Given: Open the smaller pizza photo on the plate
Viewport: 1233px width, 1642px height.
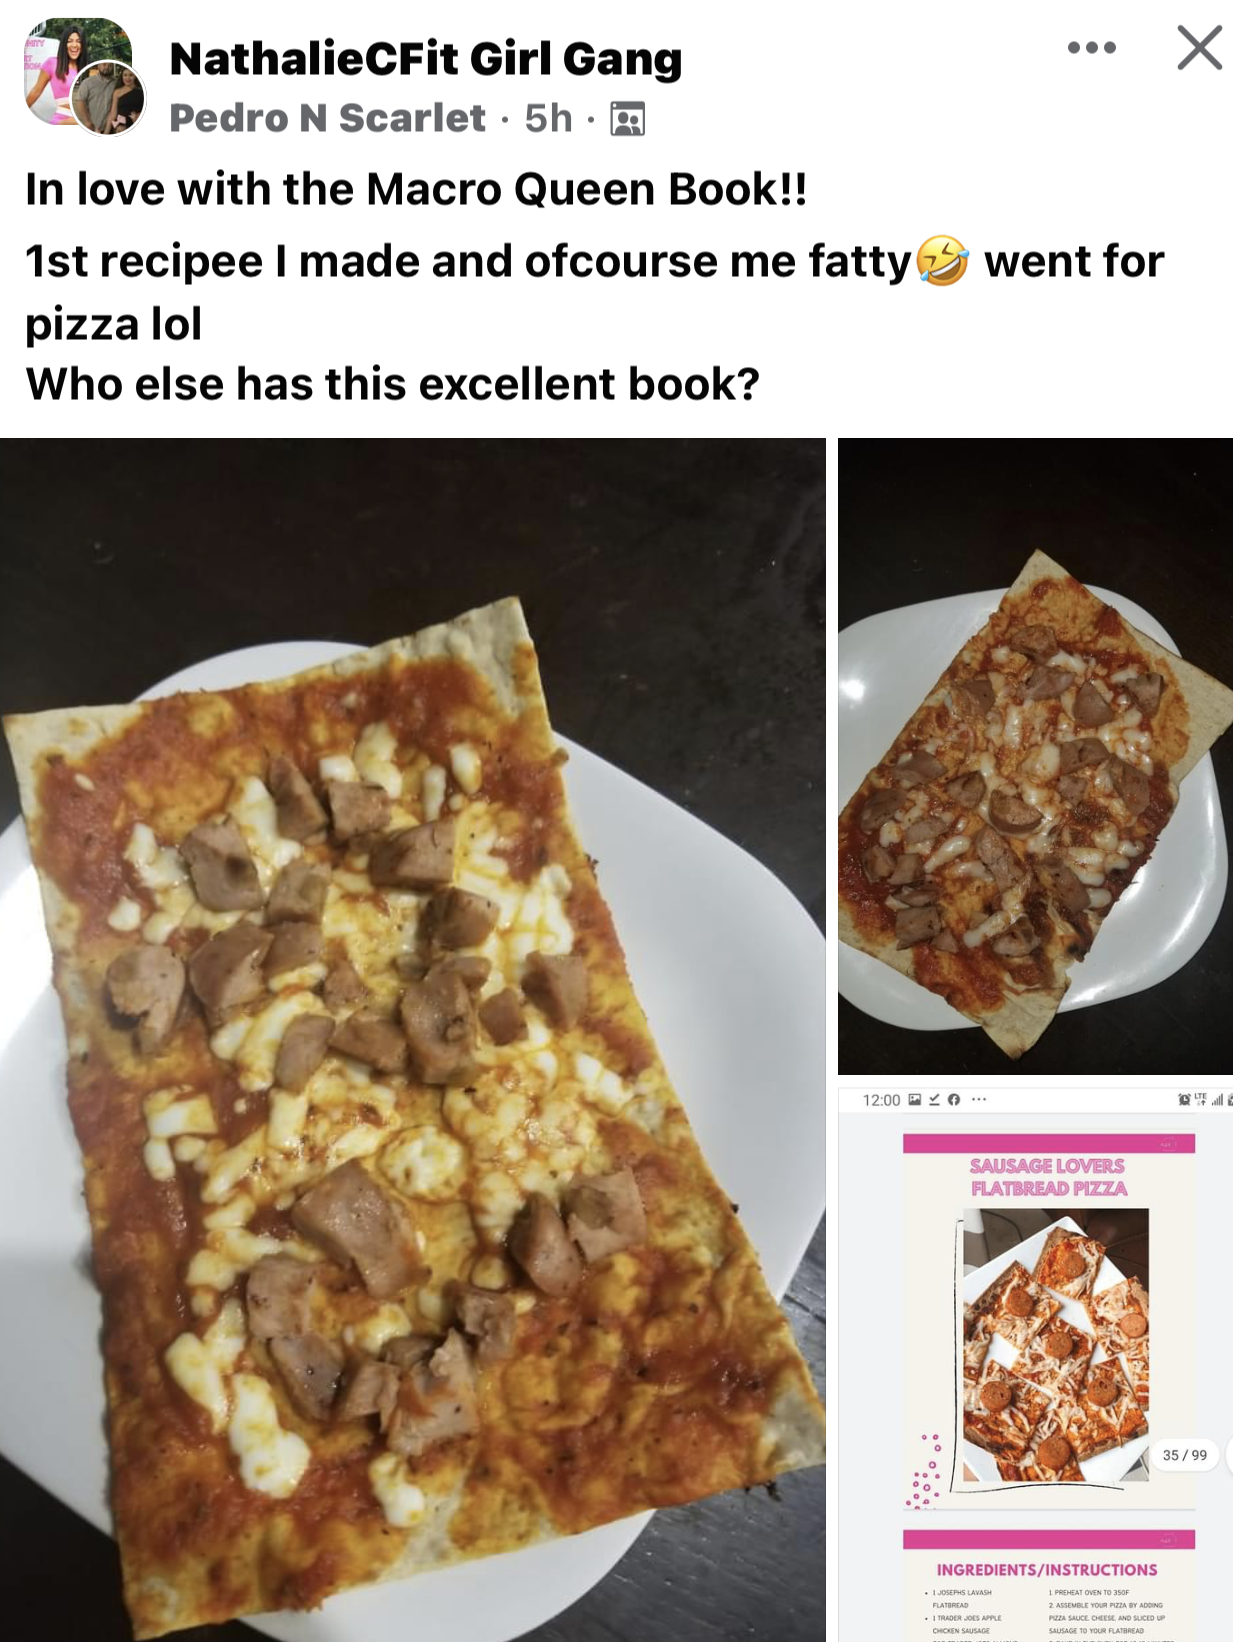Looking at the screenshot, I should pyautogui.click(x=1035, y=756).
